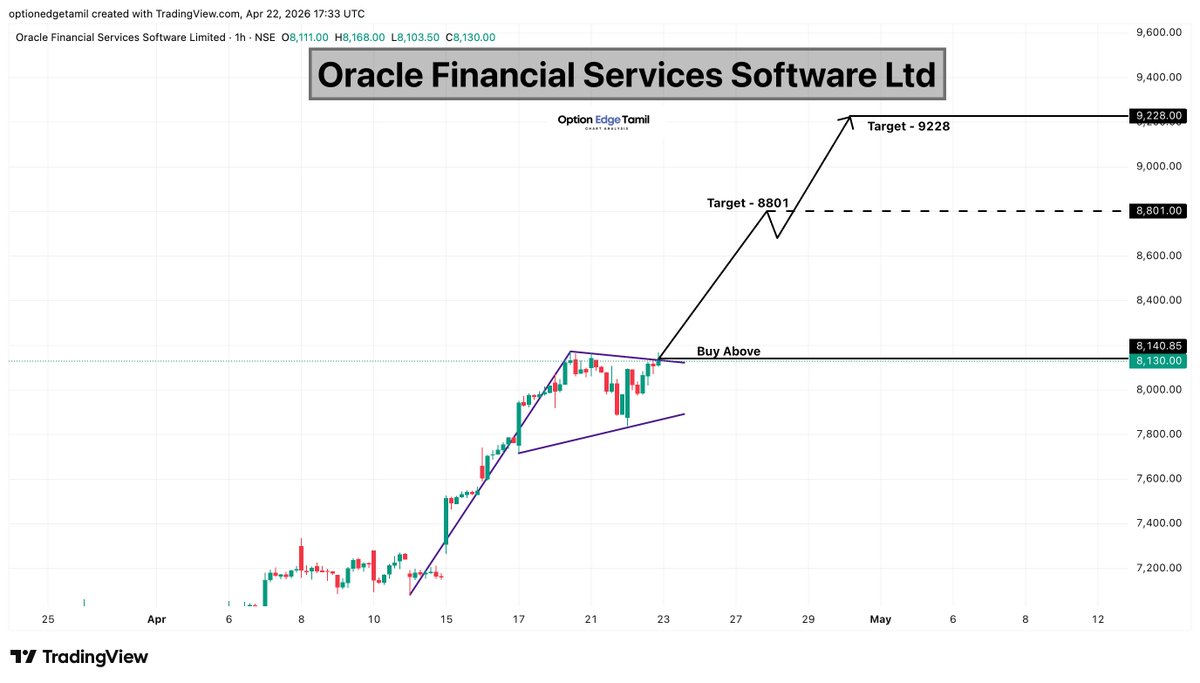Click the 9,600.00 level on the price scale
Viewport: 1200px width, 683px height.
point(1157,30)
